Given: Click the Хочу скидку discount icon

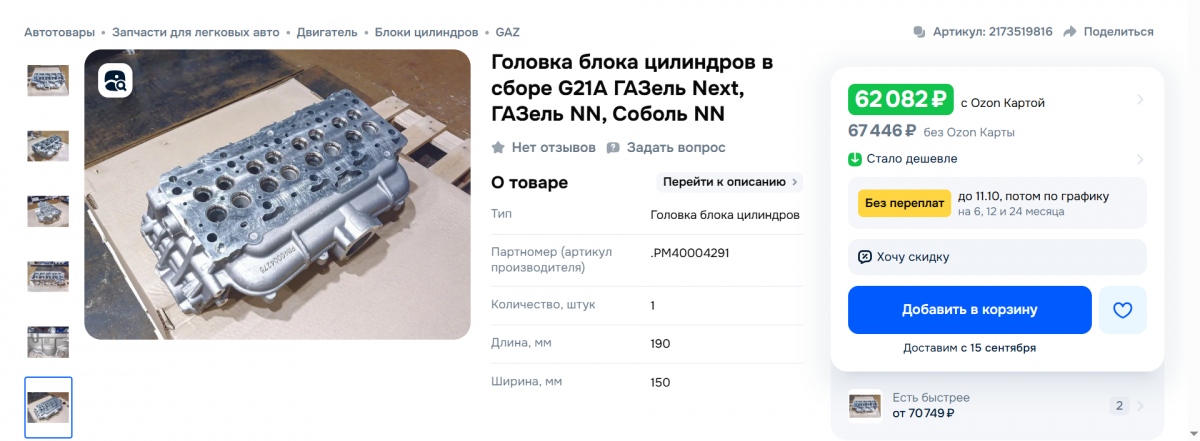Looking at the screenshot, I should [865, 257].
